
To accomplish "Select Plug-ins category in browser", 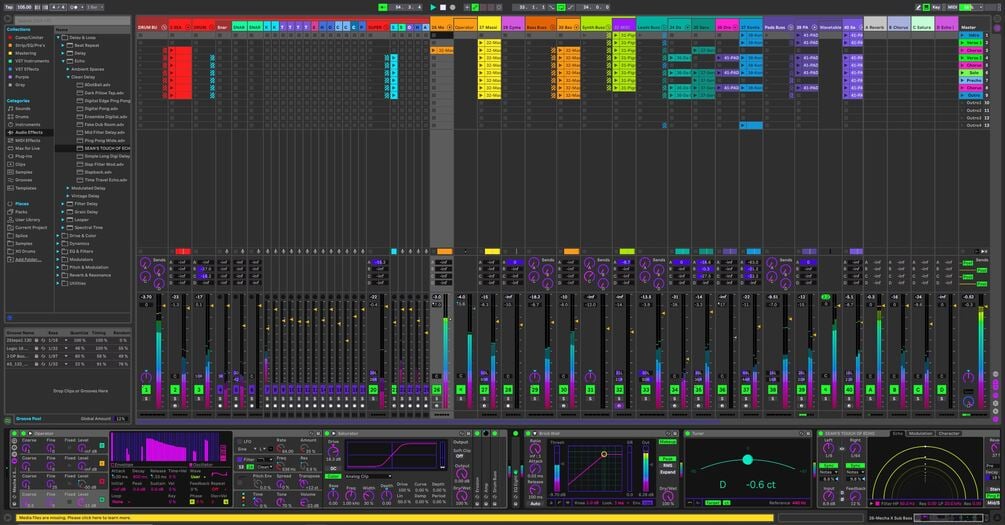I will (24, 156).
